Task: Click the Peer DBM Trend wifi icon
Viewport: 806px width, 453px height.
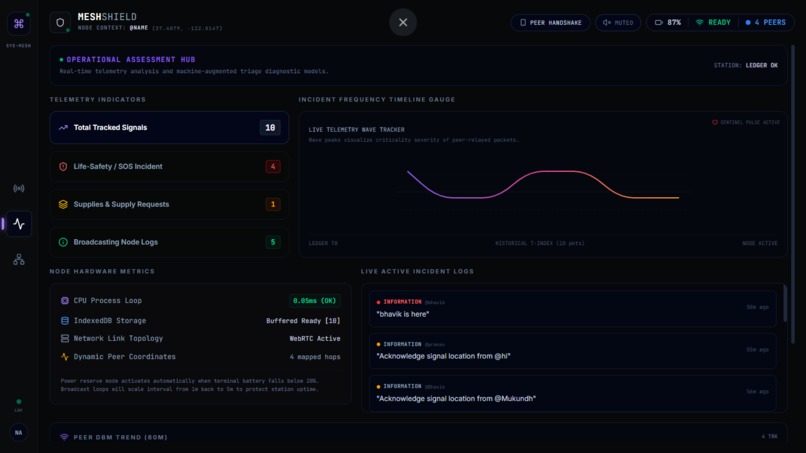Action: point(64,437)
